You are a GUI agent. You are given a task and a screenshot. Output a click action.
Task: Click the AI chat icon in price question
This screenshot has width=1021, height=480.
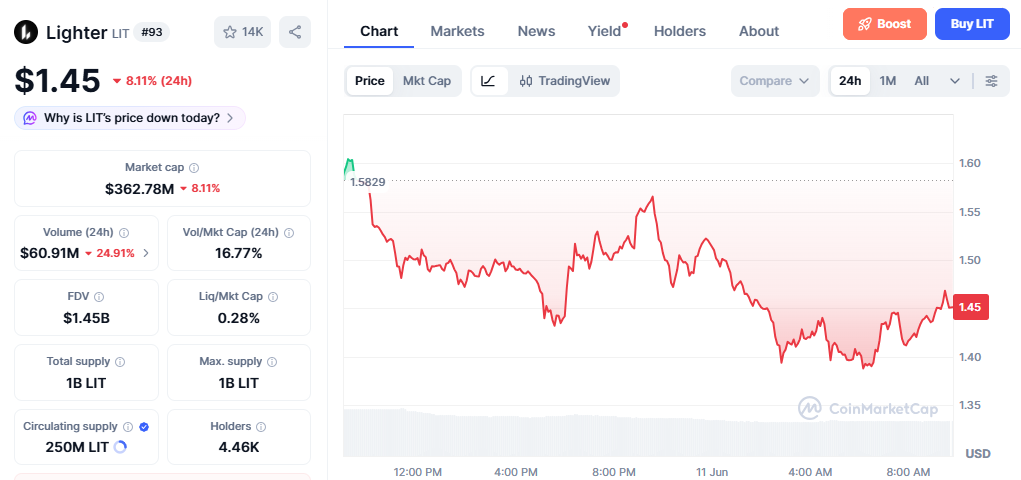tap(30, 118)
